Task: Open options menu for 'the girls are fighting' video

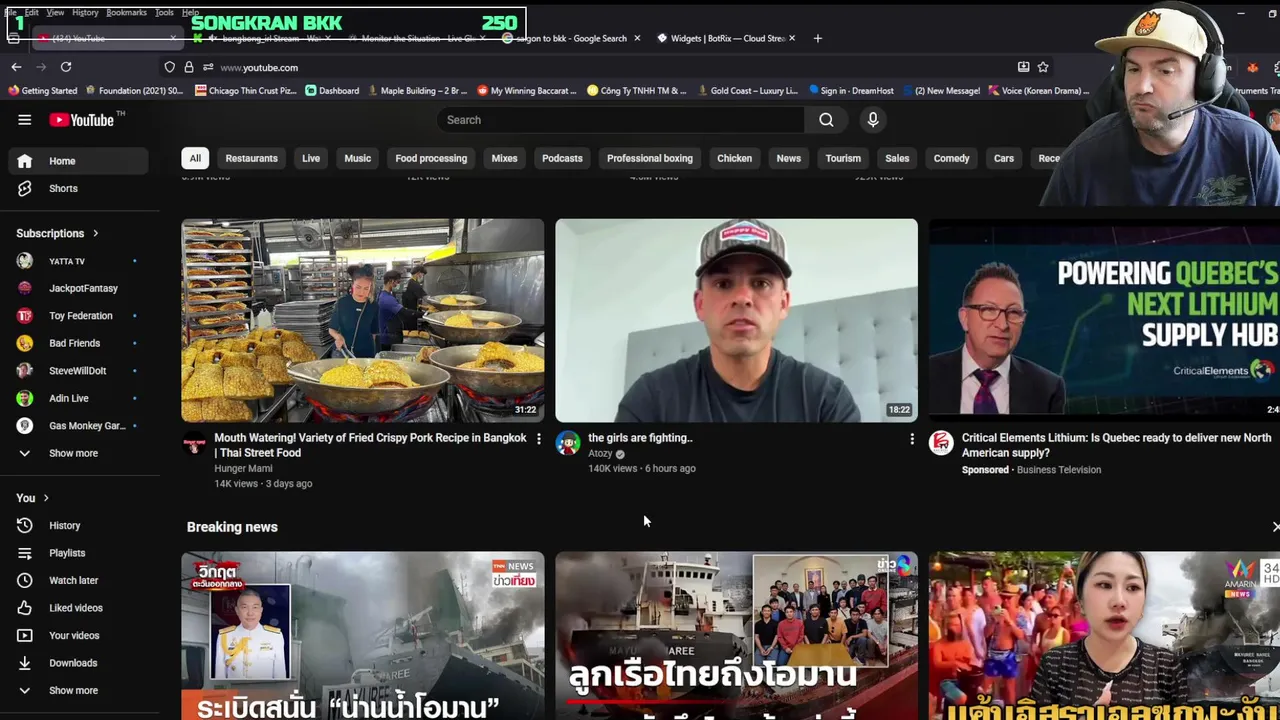Action: (x=911, y=439)
